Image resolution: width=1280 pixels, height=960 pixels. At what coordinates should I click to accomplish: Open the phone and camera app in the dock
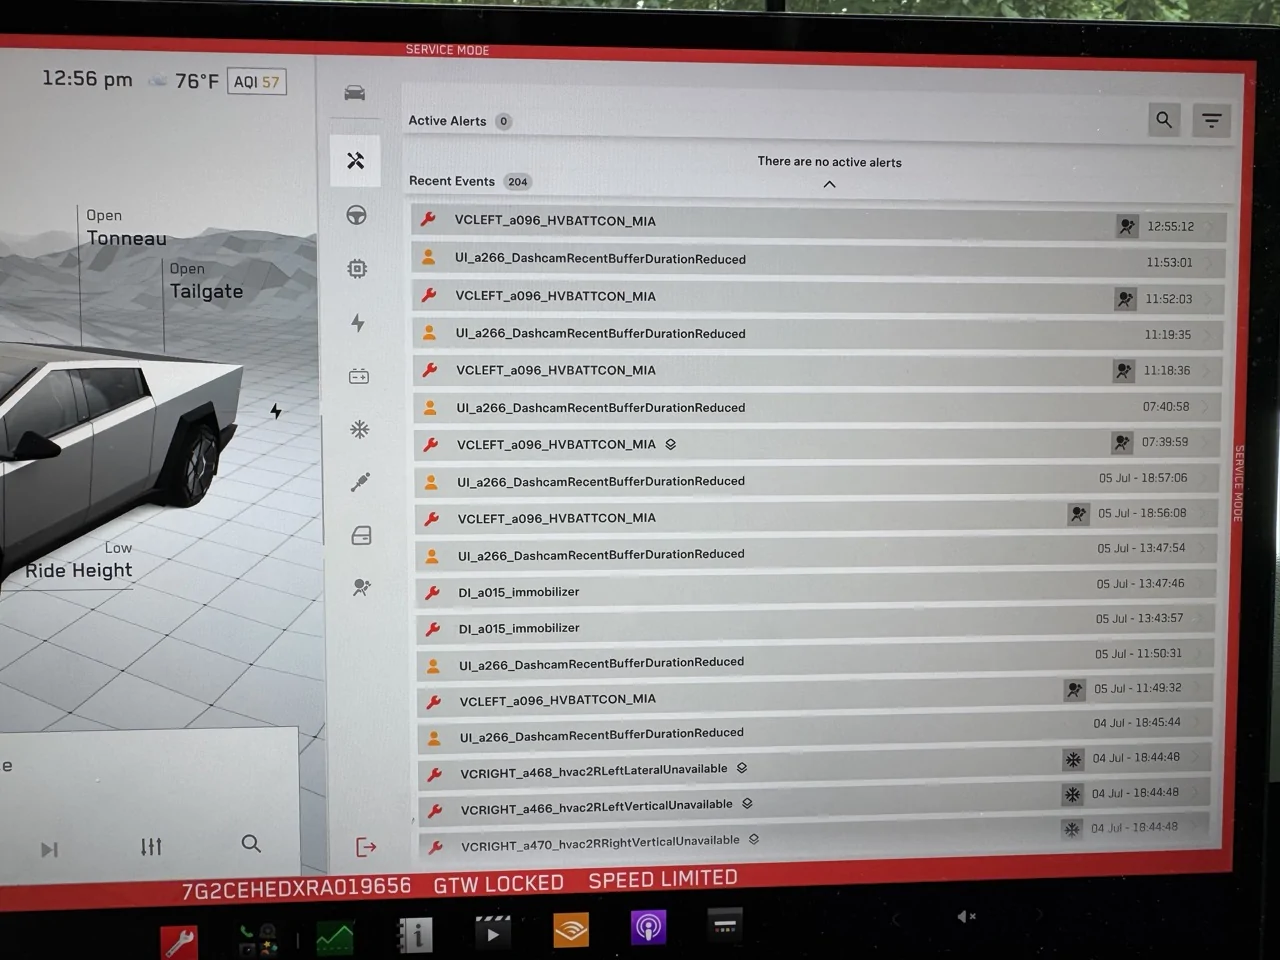point(258,940)
